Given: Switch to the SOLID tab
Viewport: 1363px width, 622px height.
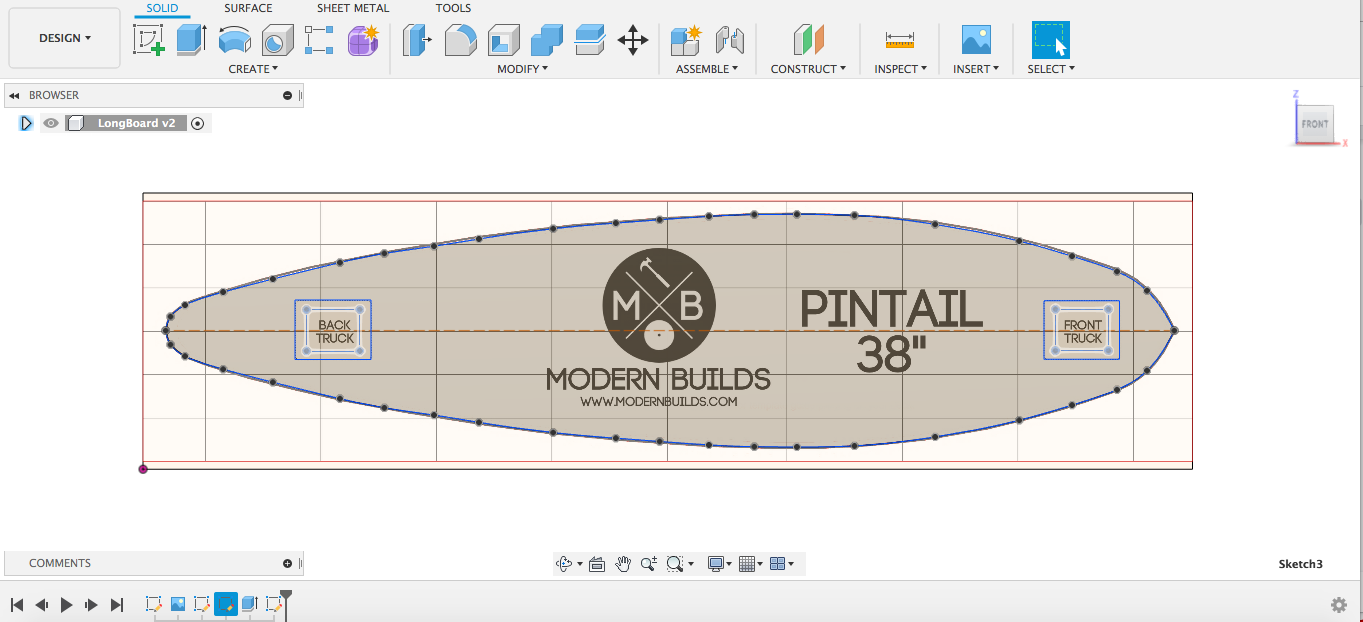Looking at the screenshot, I should [162, 8].
